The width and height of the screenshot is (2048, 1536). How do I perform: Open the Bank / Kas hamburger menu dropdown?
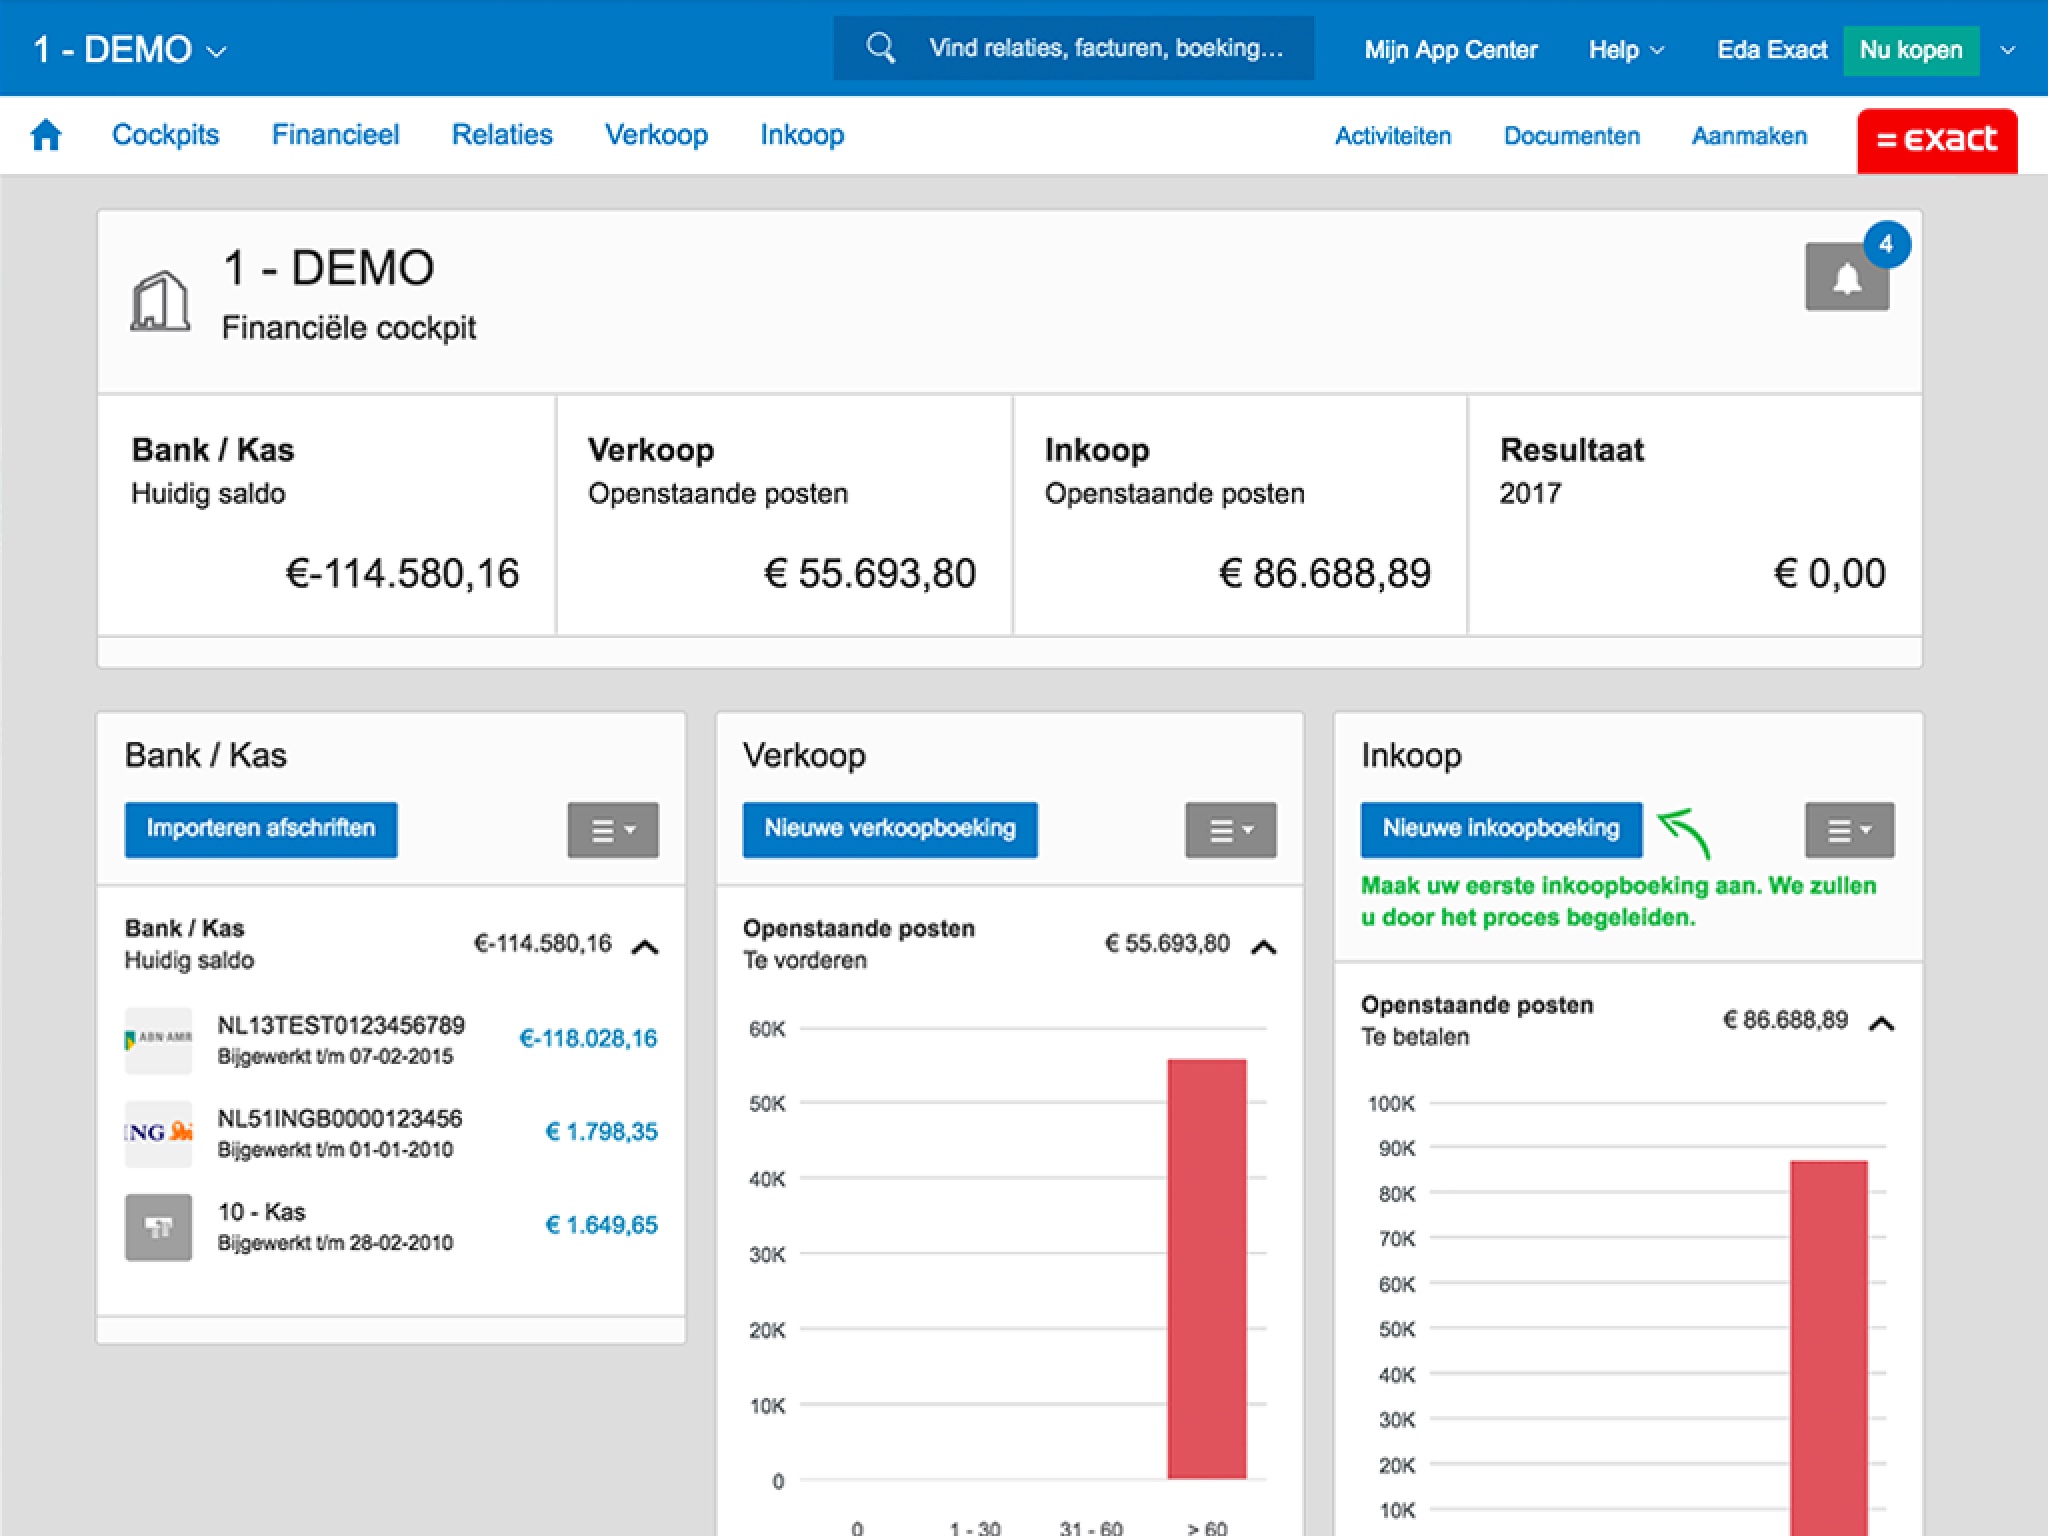pos(613,830)
